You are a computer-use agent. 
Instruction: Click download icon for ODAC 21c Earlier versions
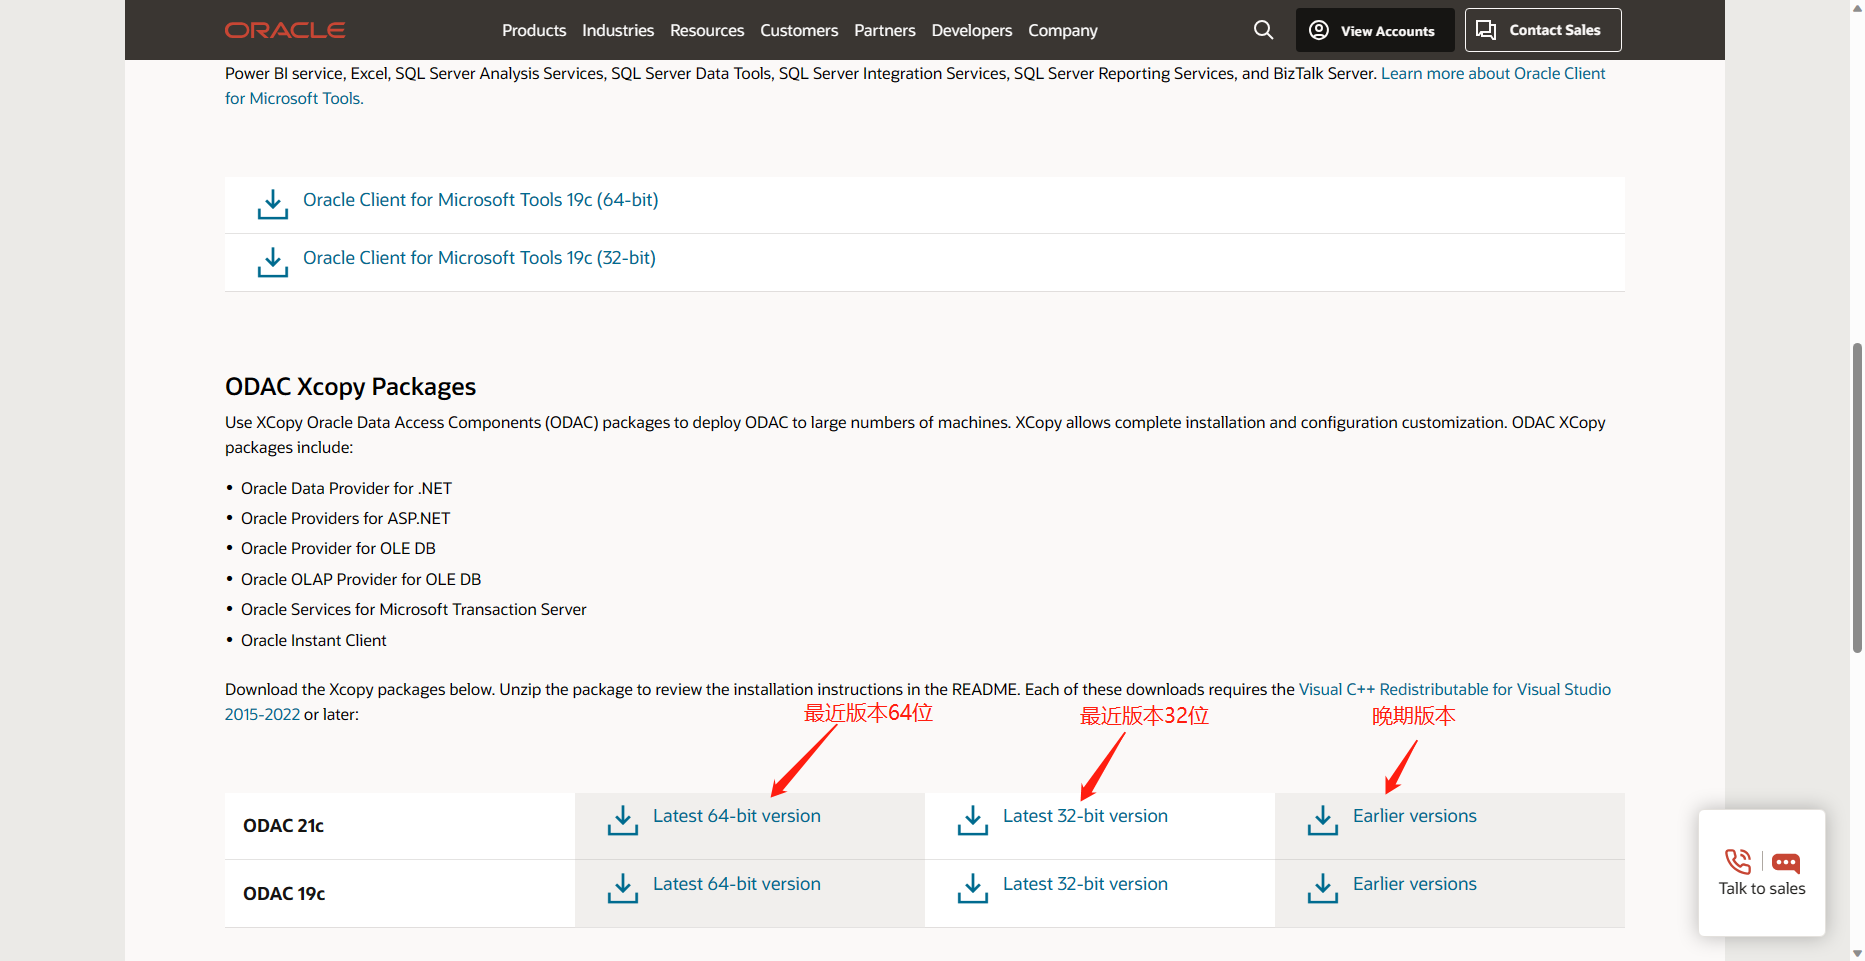click(1322, 820)
